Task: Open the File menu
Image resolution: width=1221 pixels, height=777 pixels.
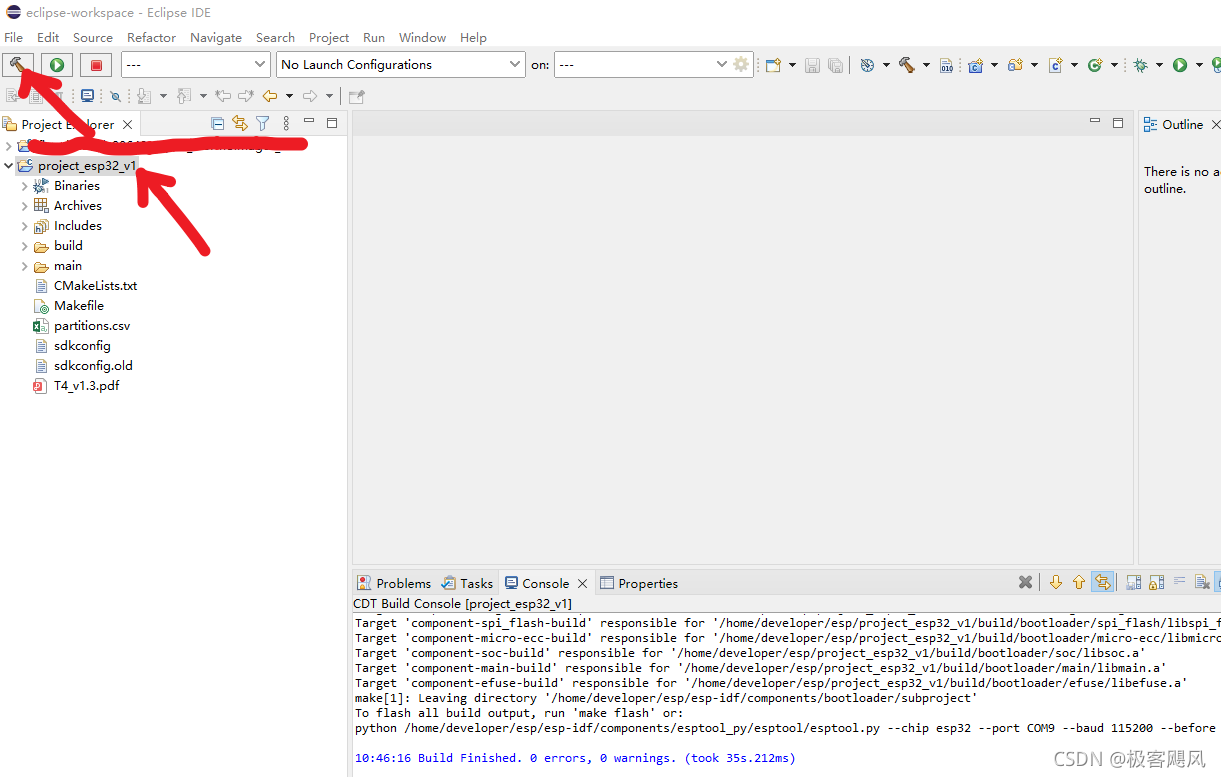Action: click(x=13, y=37)
